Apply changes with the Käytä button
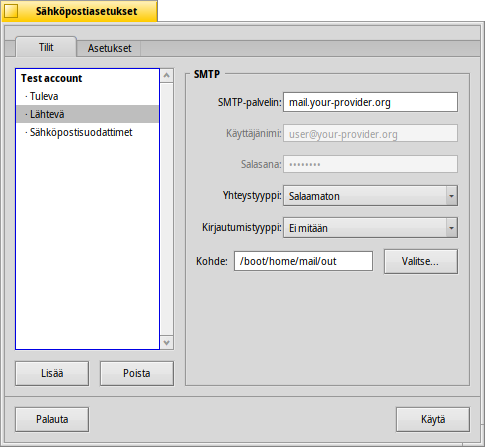 pyautogui.click(x=433, y=419)
